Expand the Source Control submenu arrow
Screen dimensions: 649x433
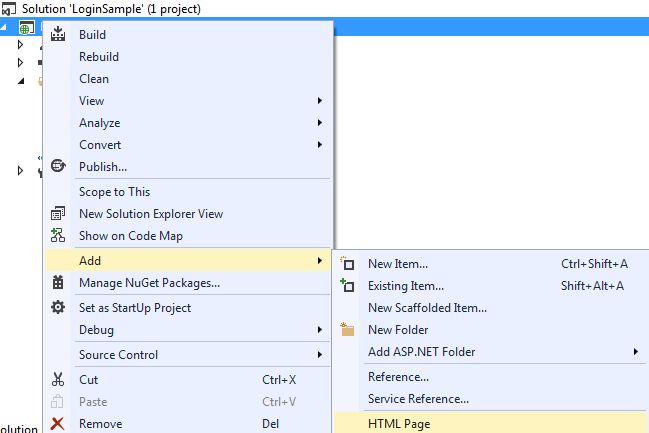pyautogui.click(x=320, y=355)
